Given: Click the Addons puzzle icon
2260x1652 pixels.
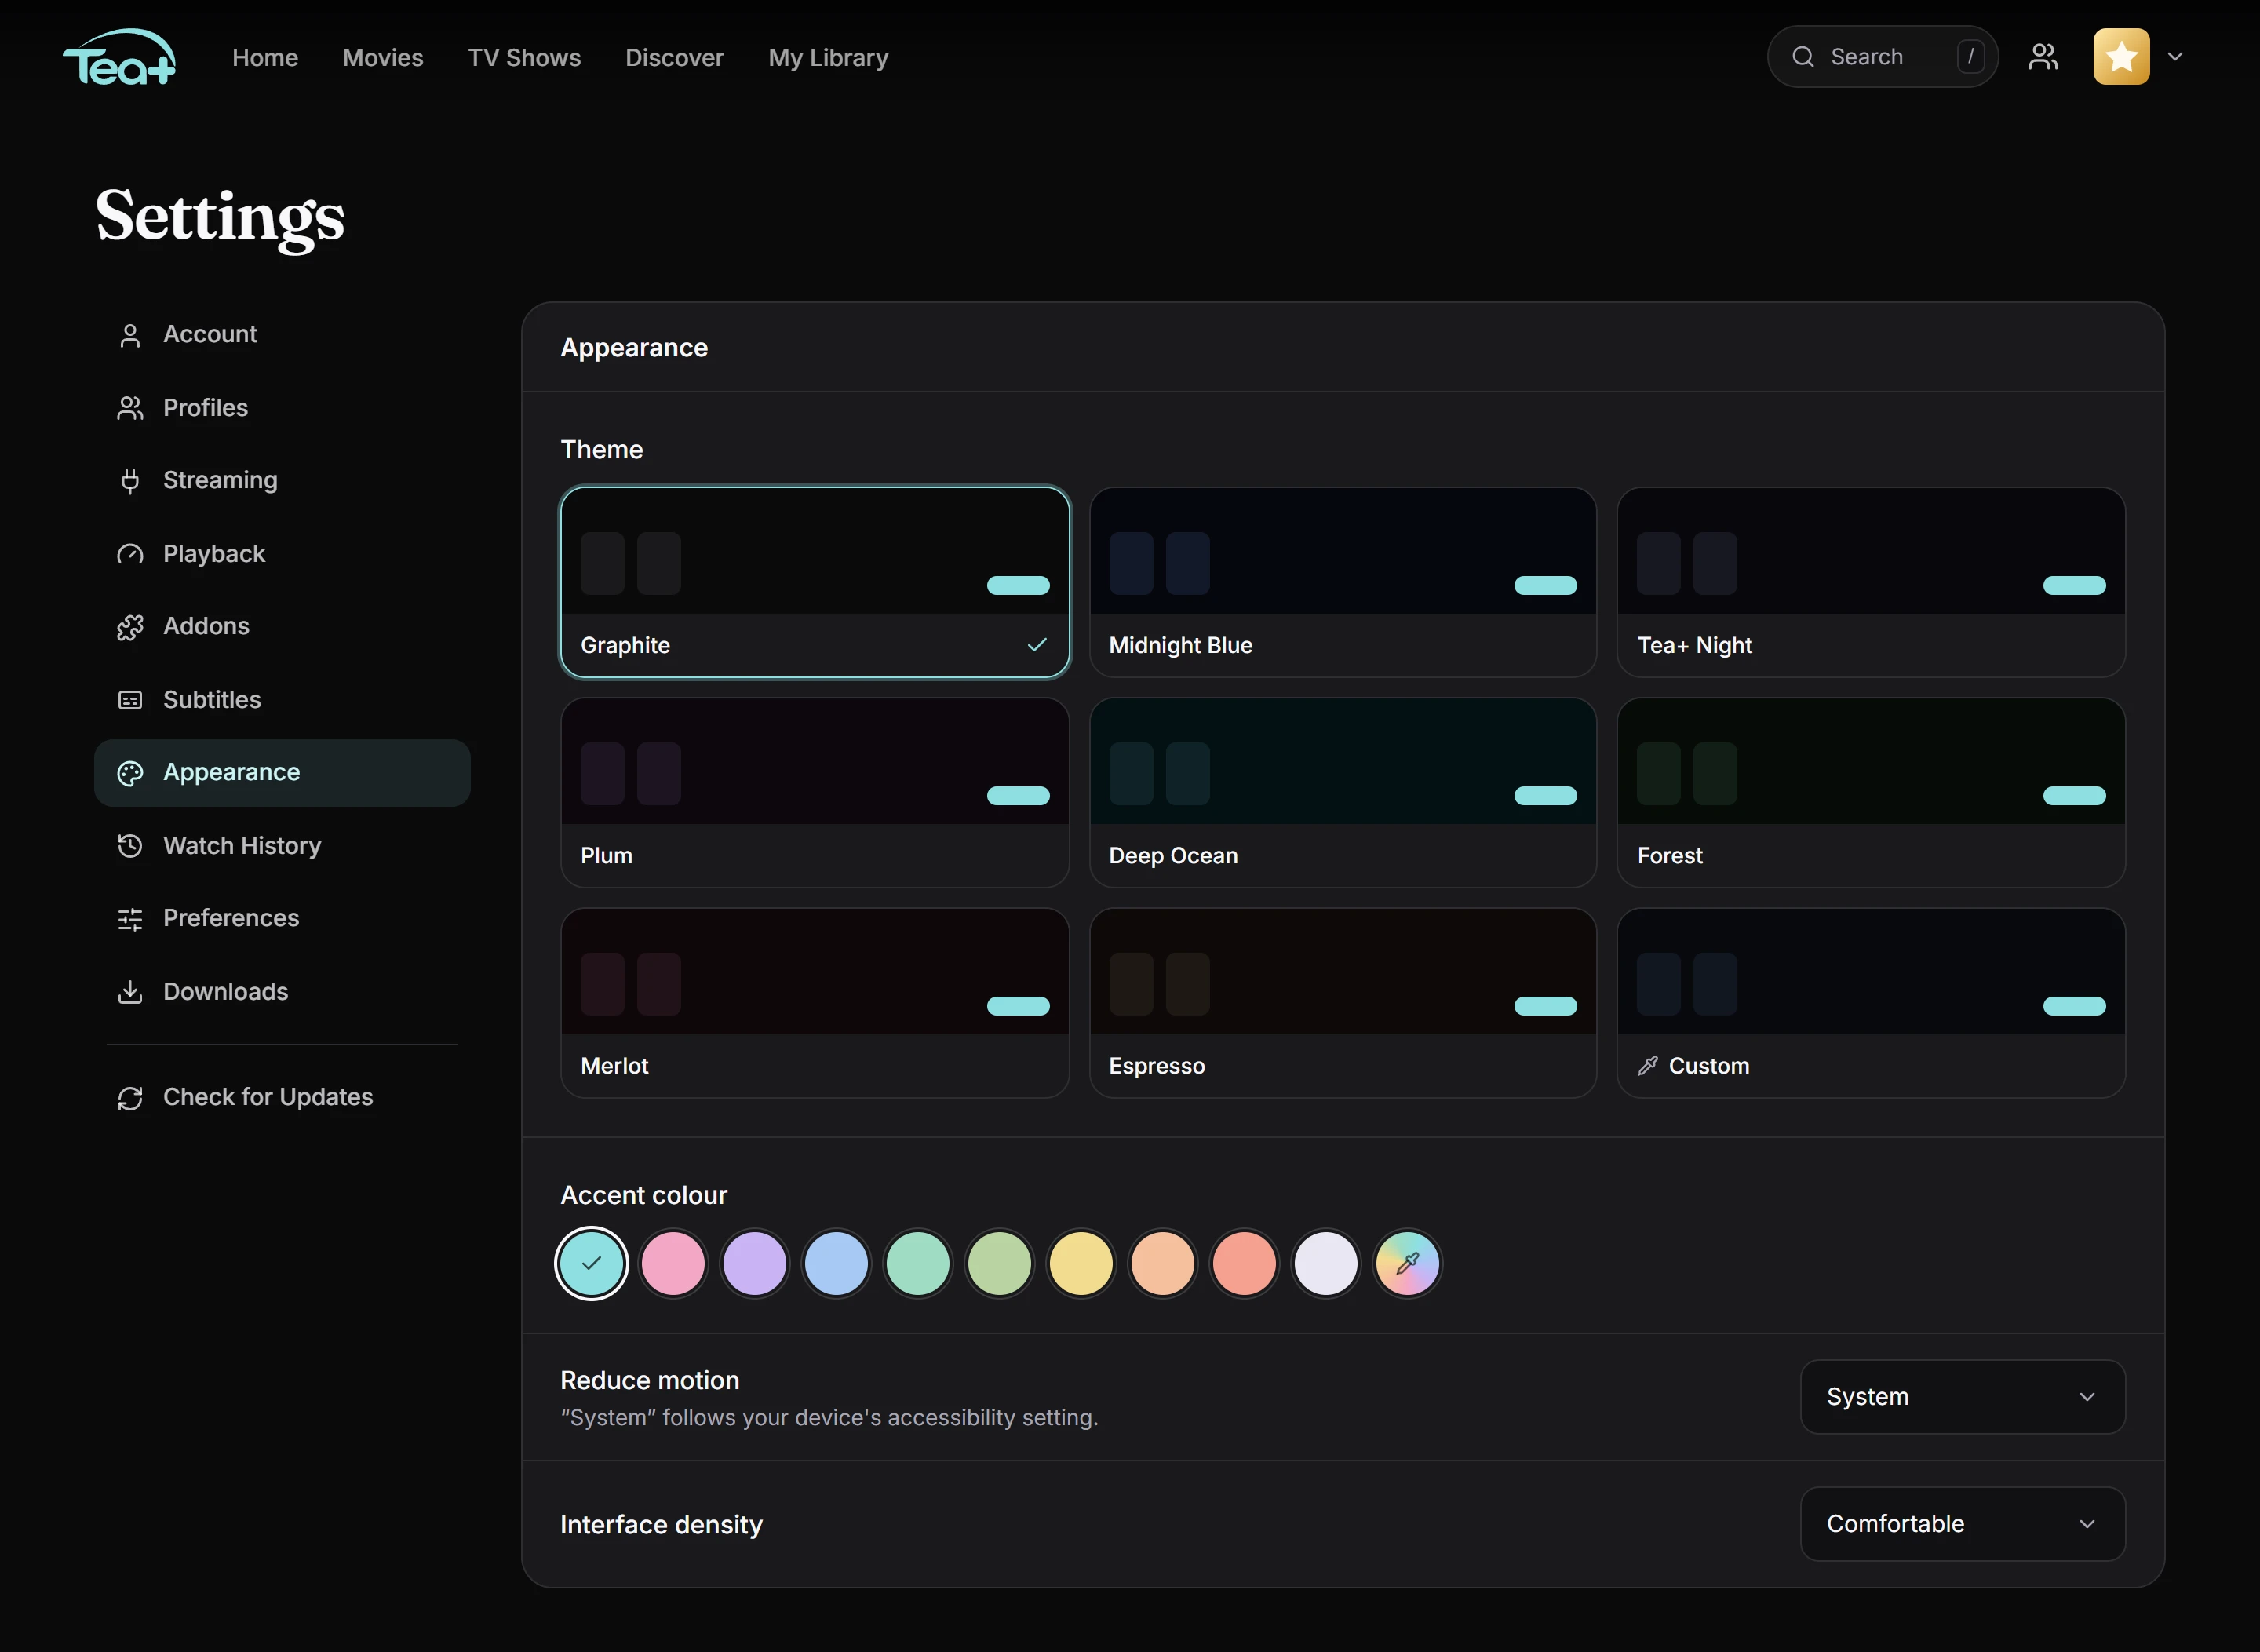Looking at the screenshot, I should click(x=130, y=627).
